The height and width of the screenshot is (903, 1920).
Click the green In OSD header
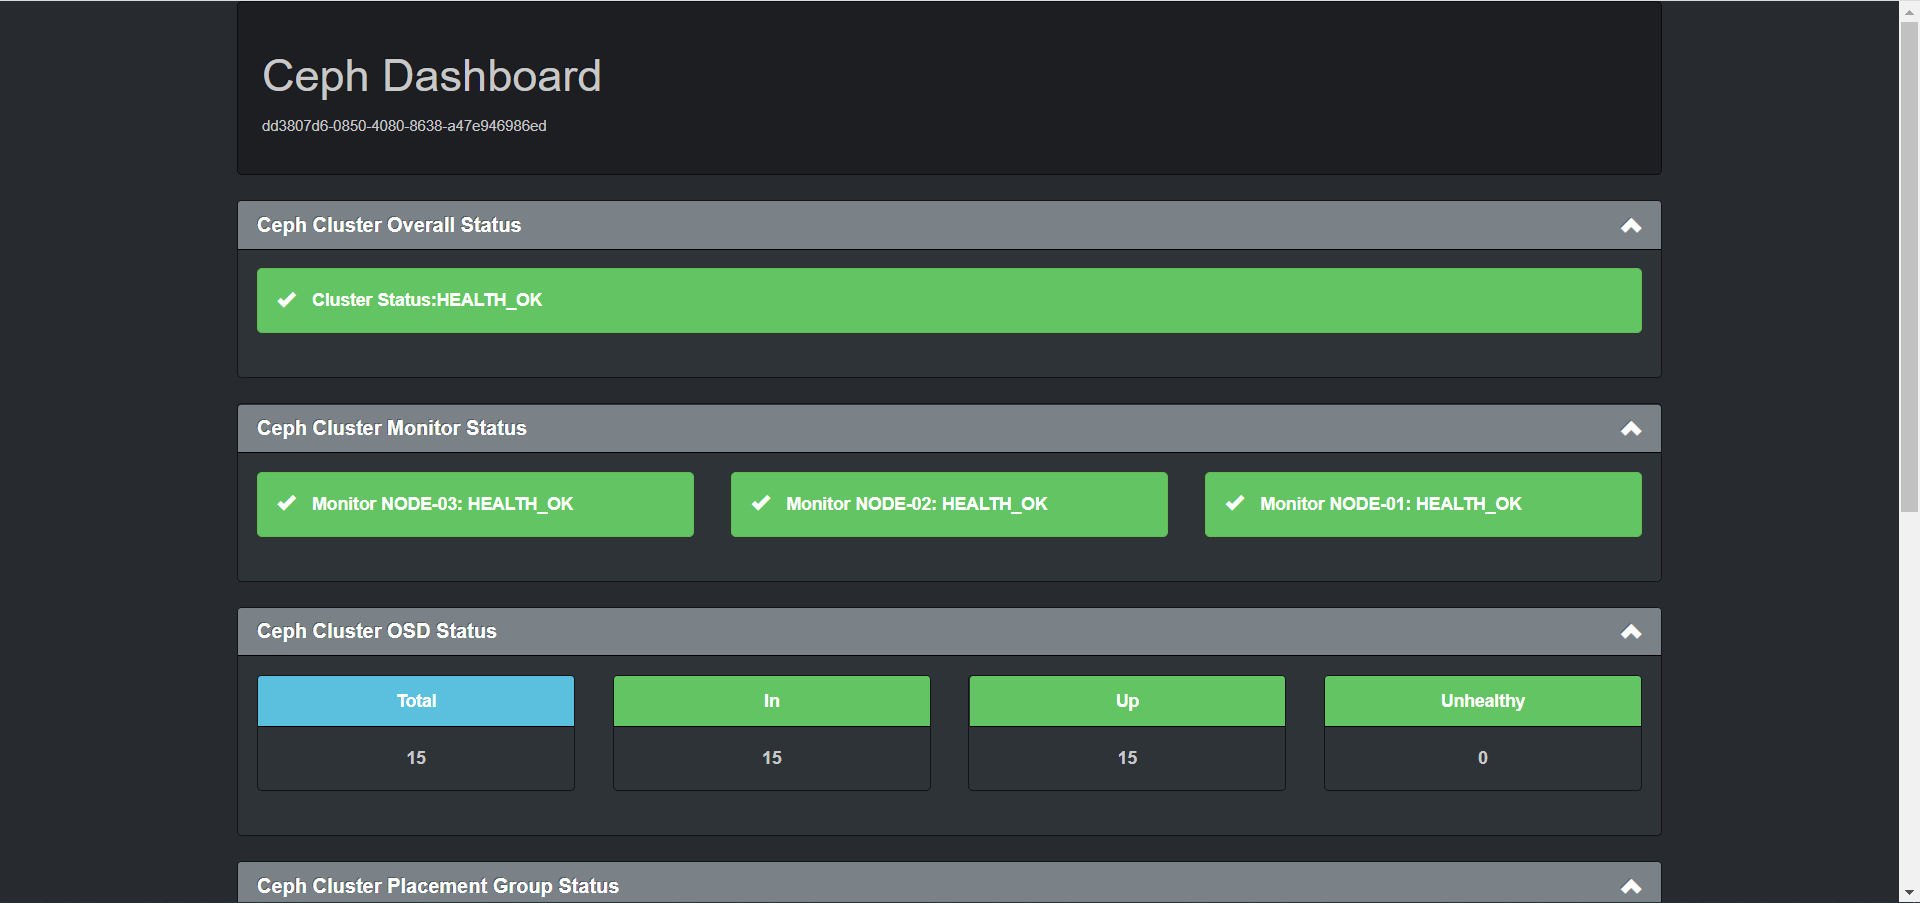coord(772,701)
